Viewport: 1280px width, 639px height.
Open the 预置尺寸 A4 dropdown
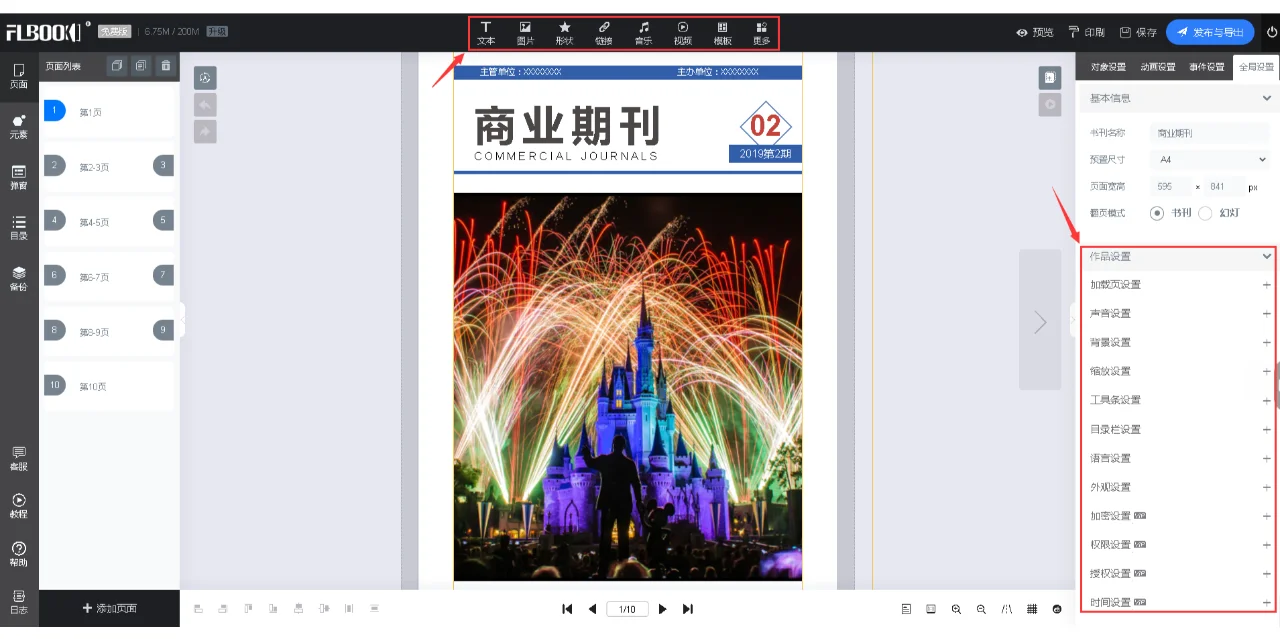1211,159
